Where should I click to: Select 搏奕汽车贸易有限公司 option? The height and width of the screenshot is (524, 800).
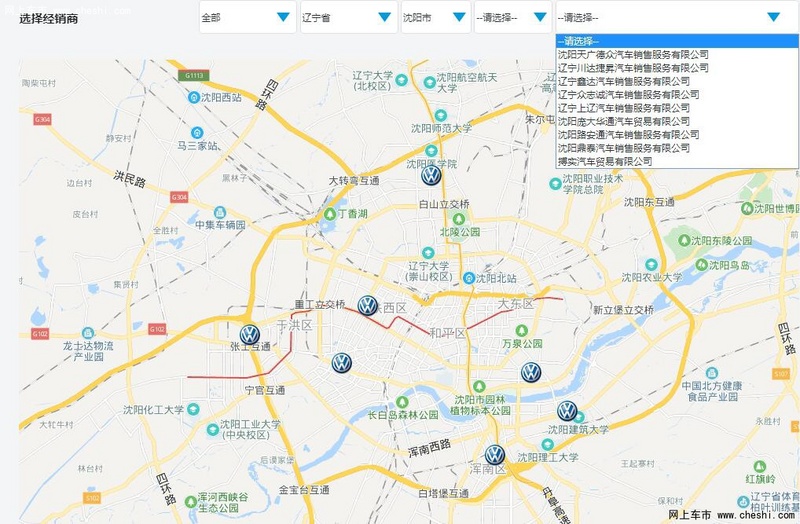pyautogui.click(x=677, y=161)
